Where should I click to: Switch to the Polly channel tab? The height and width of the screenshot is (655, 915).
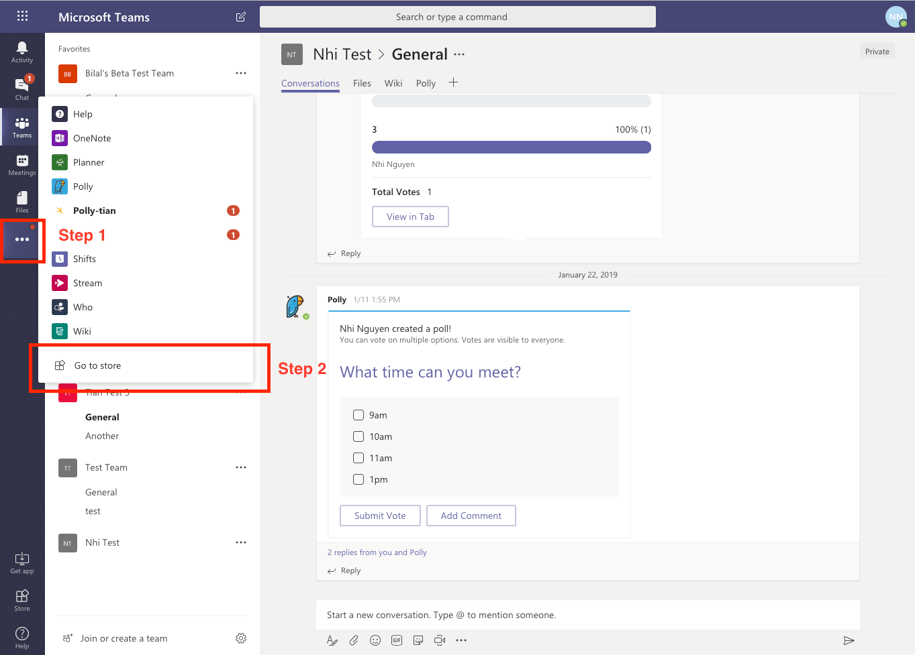pyautogui.click(x=426, y=83)
